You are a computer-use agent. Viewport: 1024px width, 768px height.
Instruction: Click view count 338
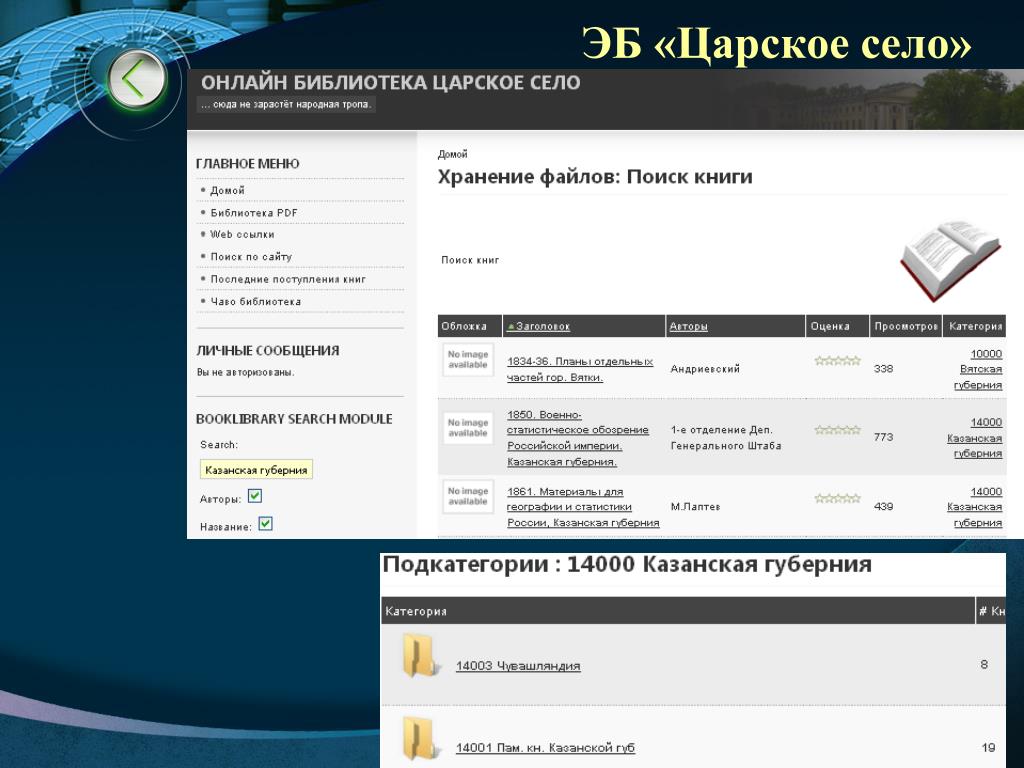(x=884, y=368)
